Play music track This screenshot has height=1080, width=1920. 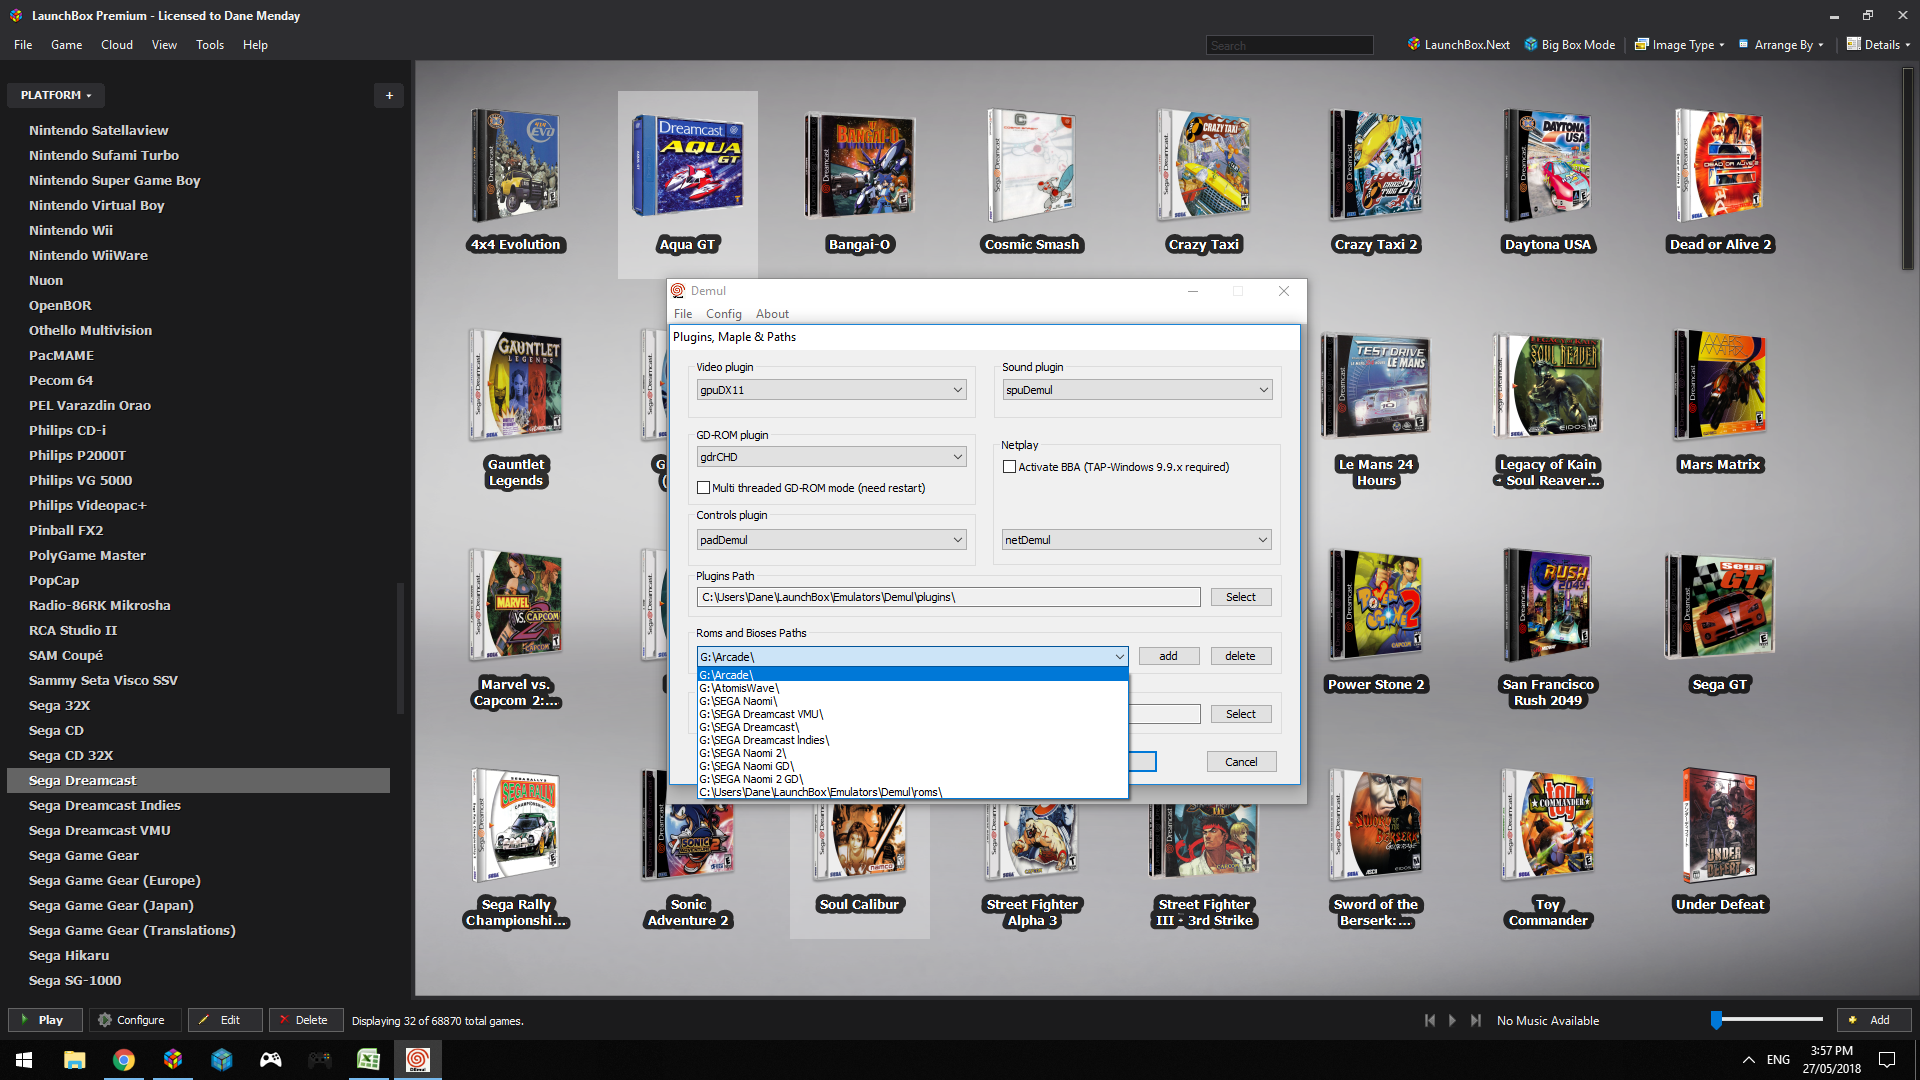[1452, 1020]
